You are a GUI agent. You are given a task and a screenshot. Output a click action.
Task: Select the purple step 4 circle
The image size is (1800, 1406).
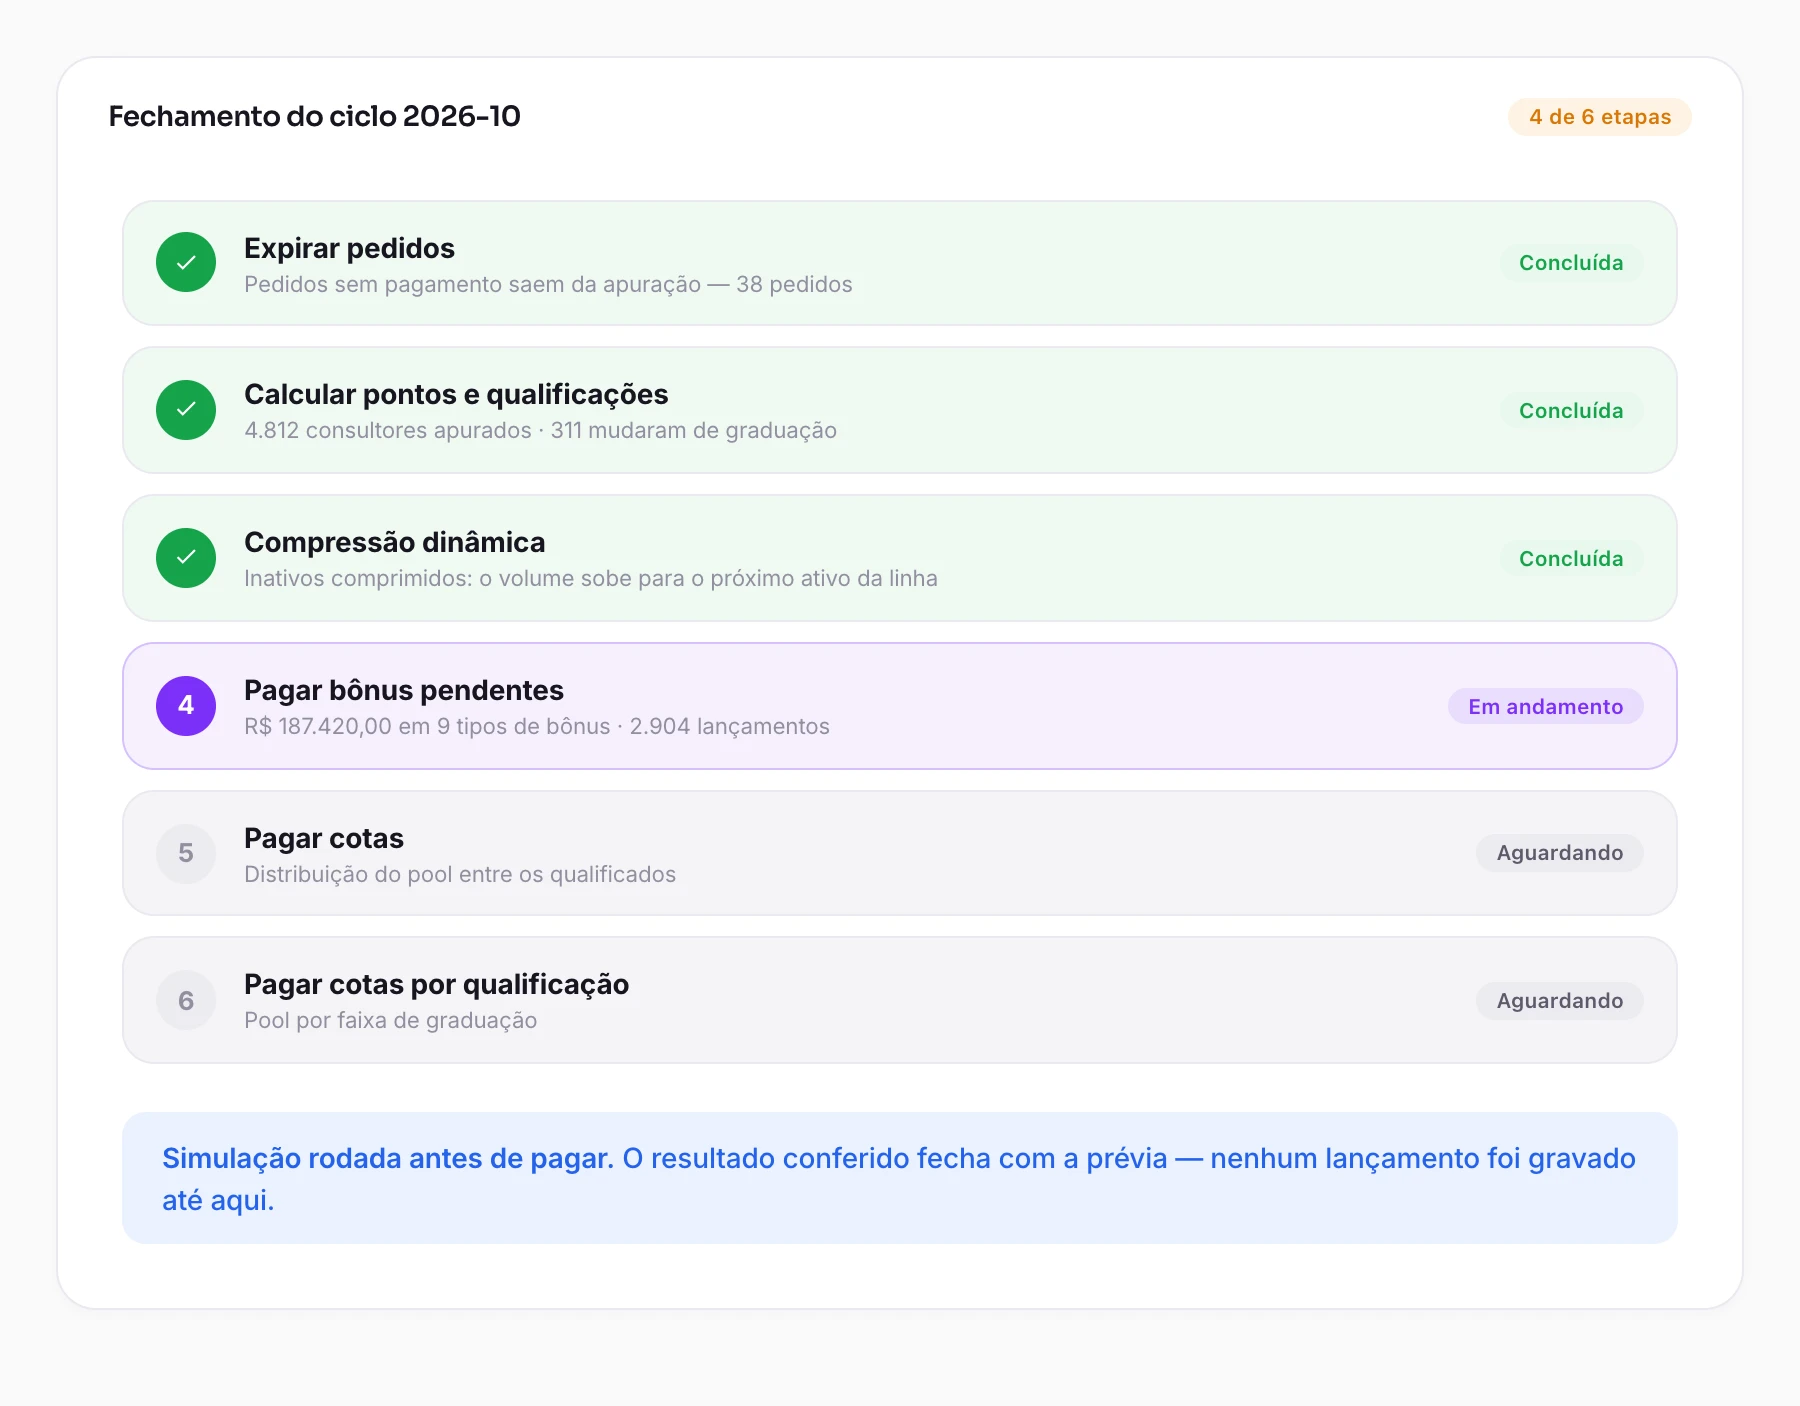186,706
